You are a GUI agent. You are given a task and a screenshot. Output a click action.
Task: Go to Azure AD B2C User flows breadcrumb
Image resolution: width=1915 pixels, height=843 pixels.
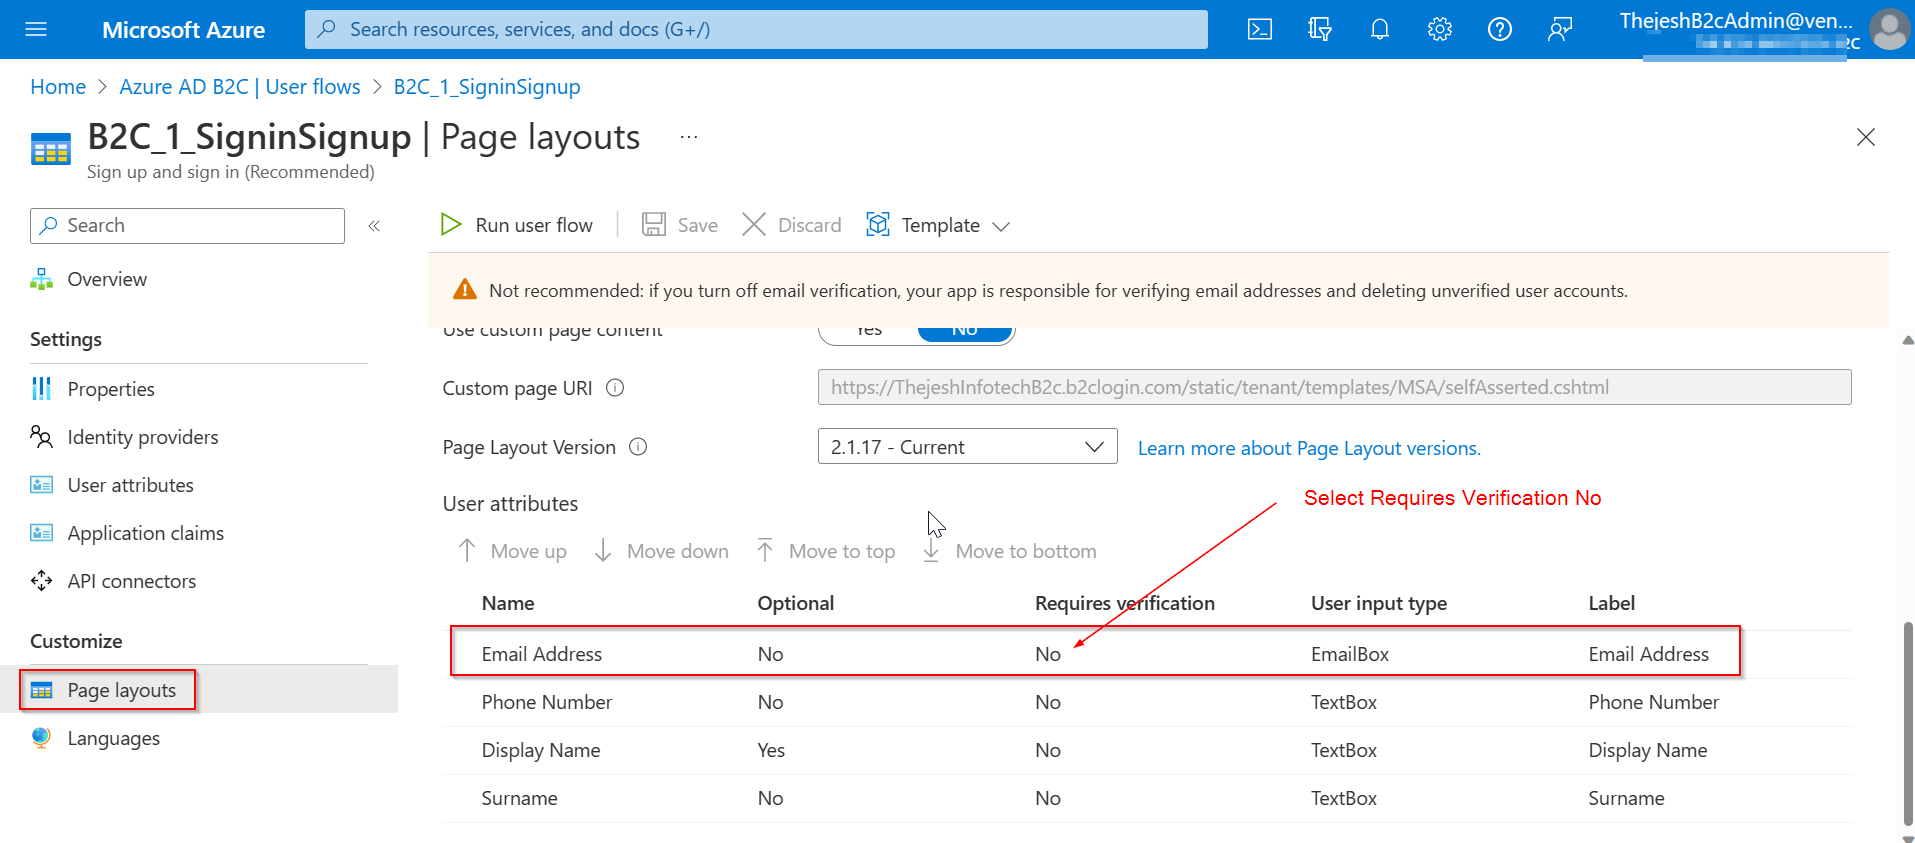[x=240, y=87]
